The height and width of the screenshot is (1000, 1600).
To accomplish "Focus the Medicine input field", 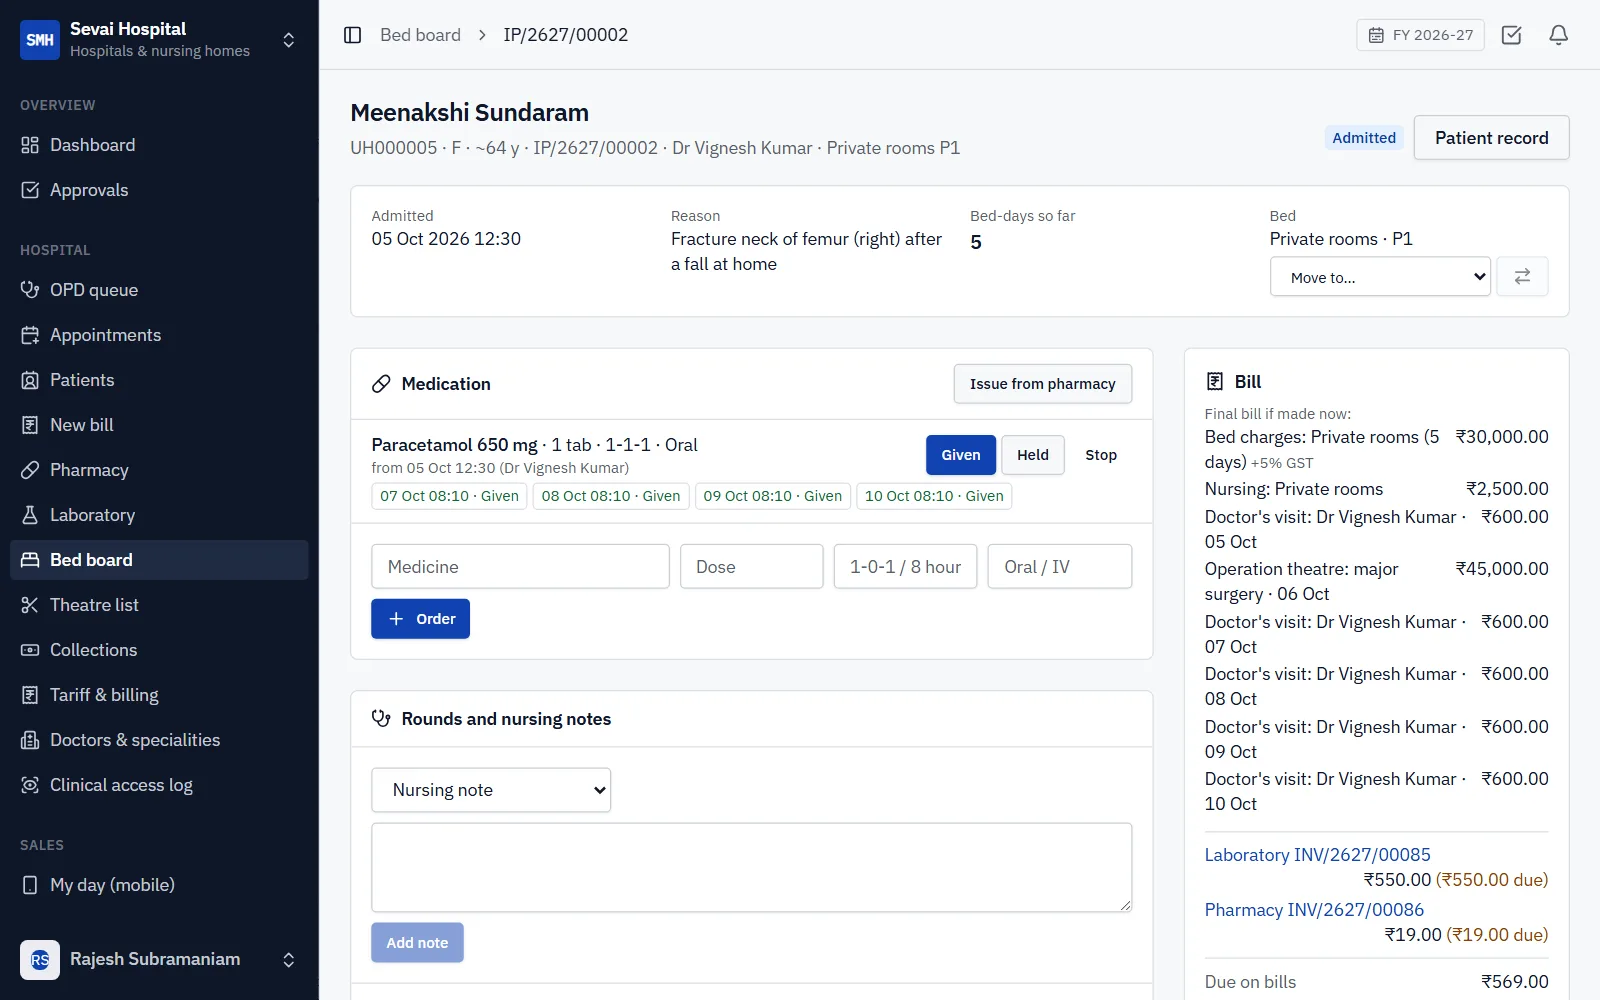I will (x=520, y=567).
